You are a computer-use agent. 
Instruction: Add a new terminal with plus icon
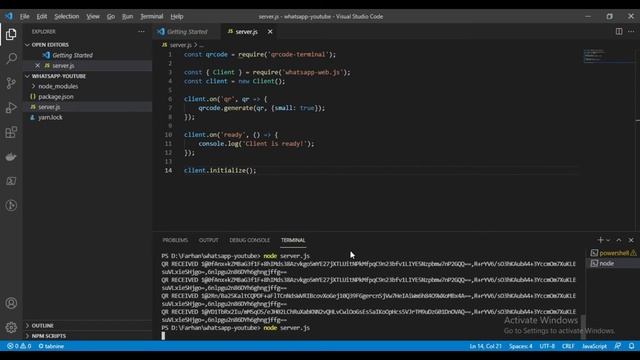point(600,240)
